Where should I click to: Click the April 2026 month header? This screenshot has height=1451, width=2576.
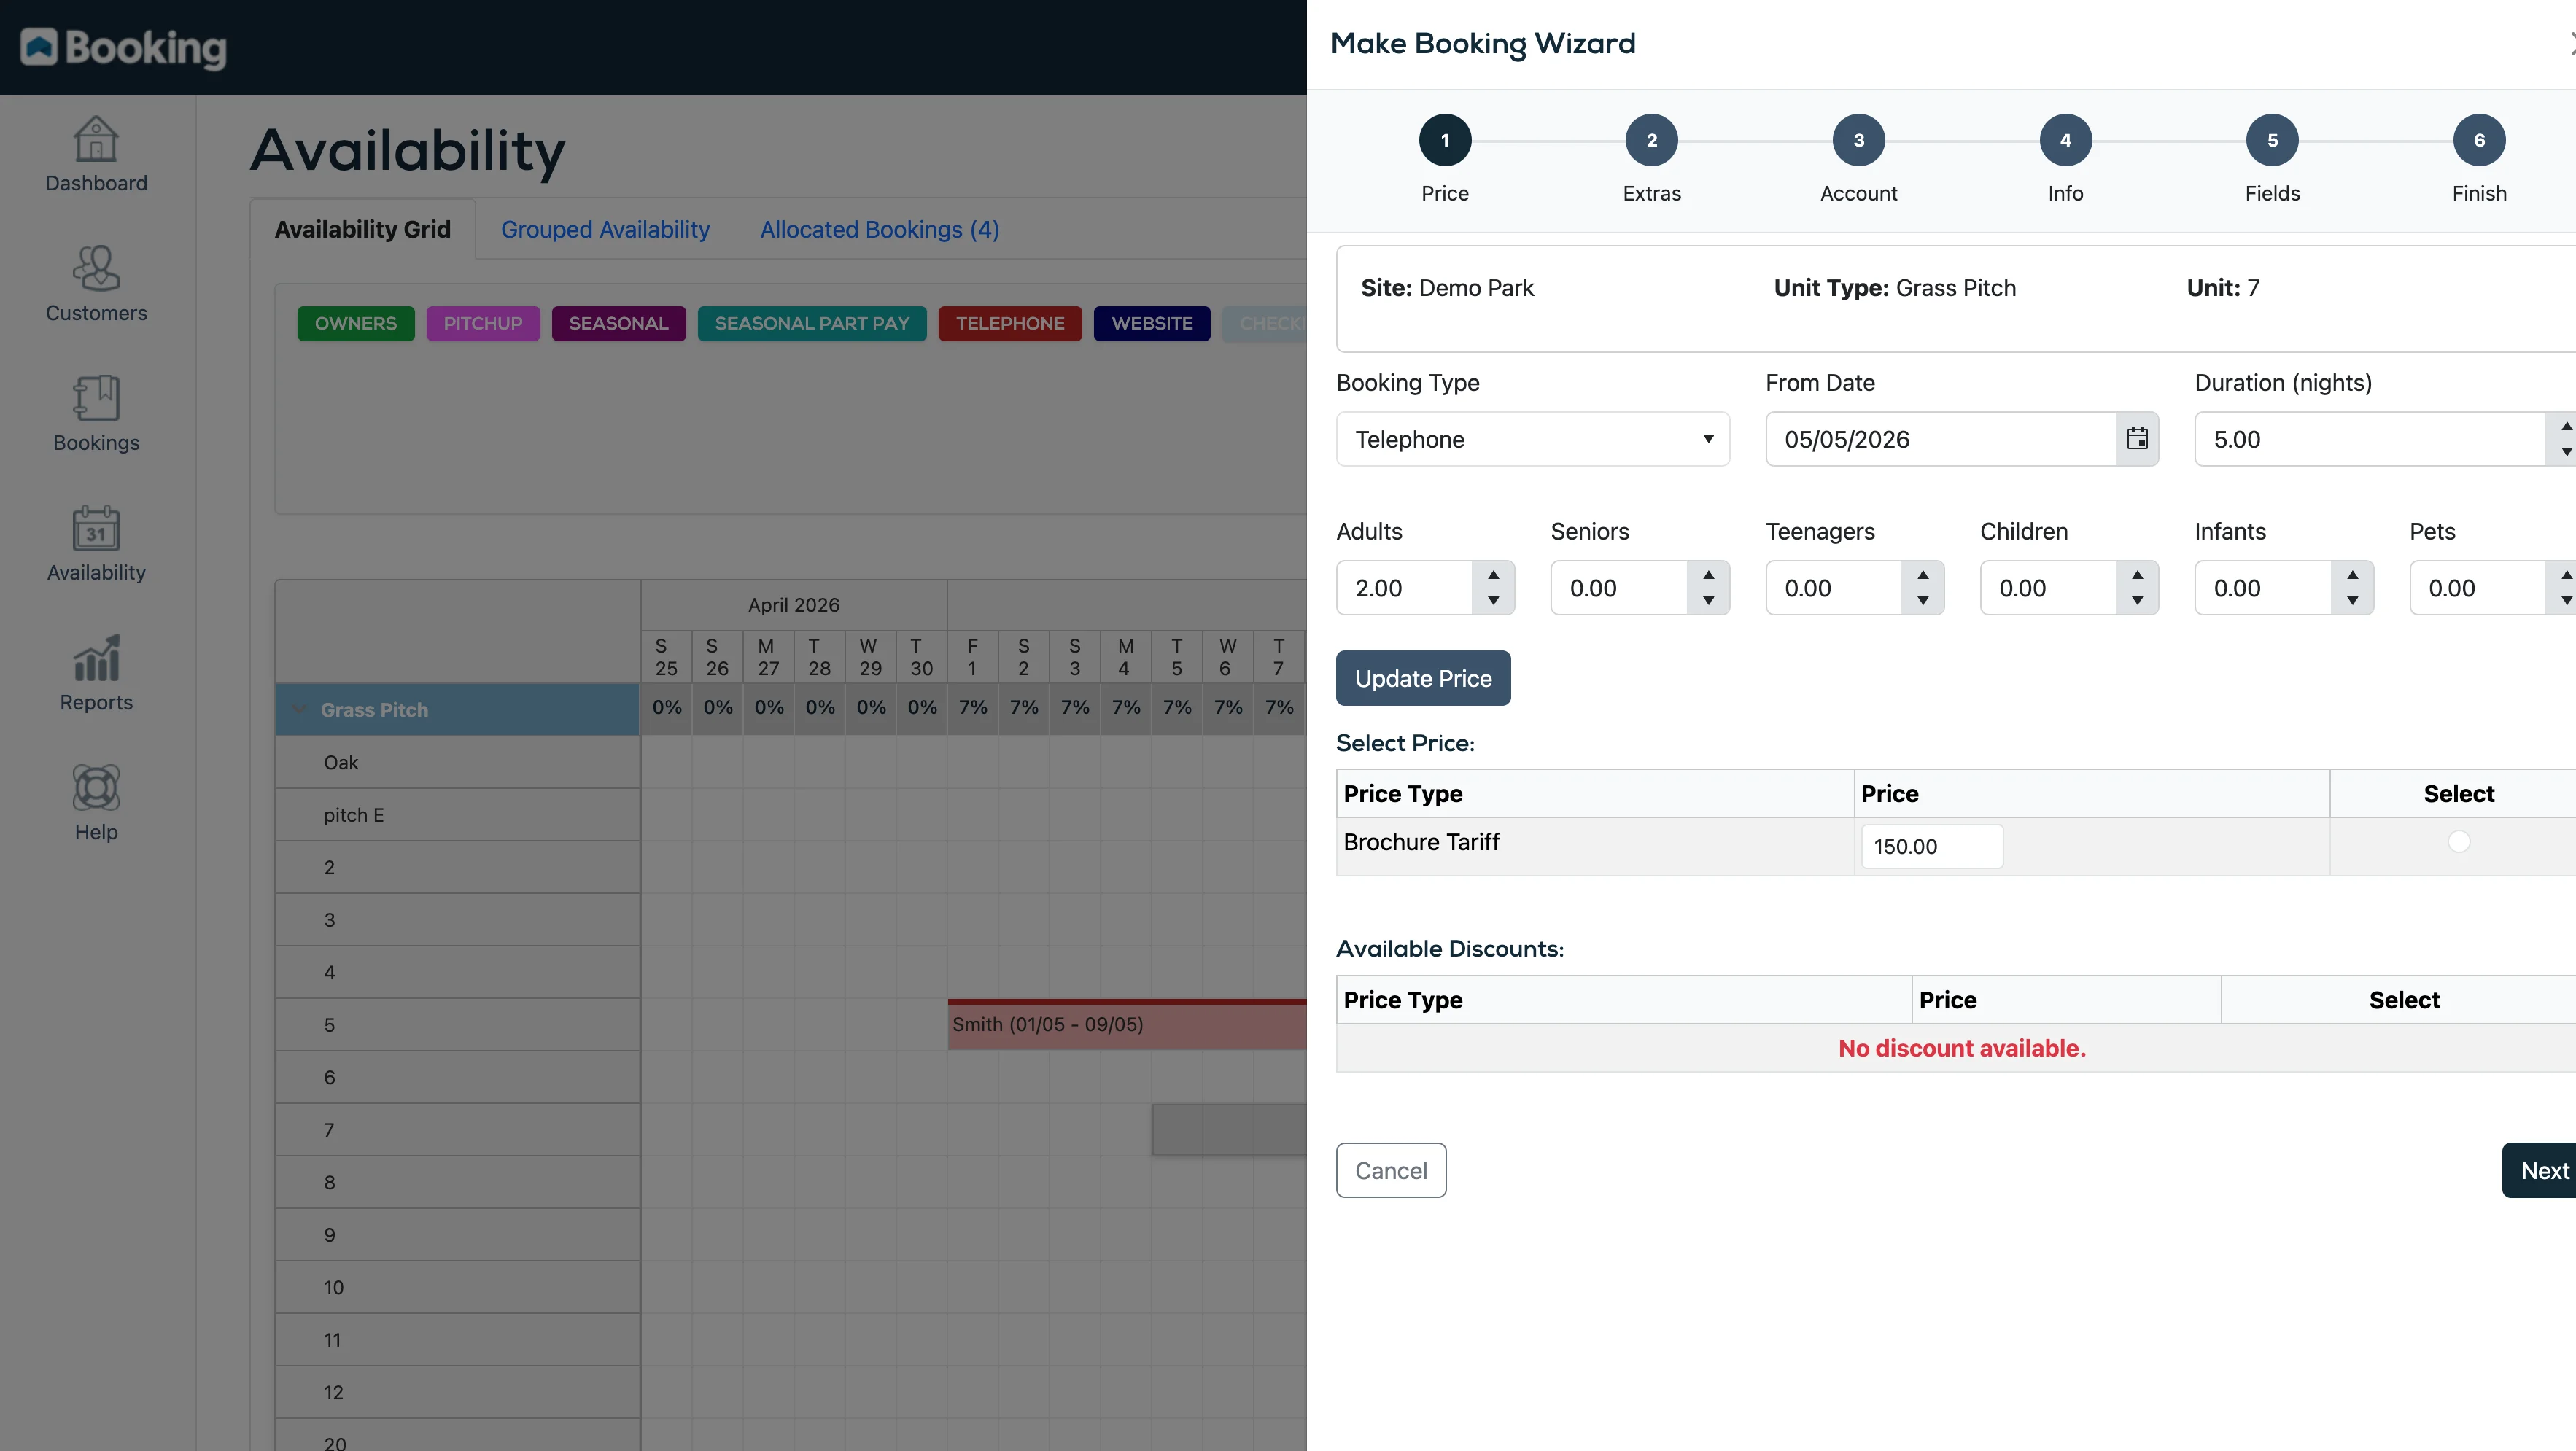click(x=793, y=605)
